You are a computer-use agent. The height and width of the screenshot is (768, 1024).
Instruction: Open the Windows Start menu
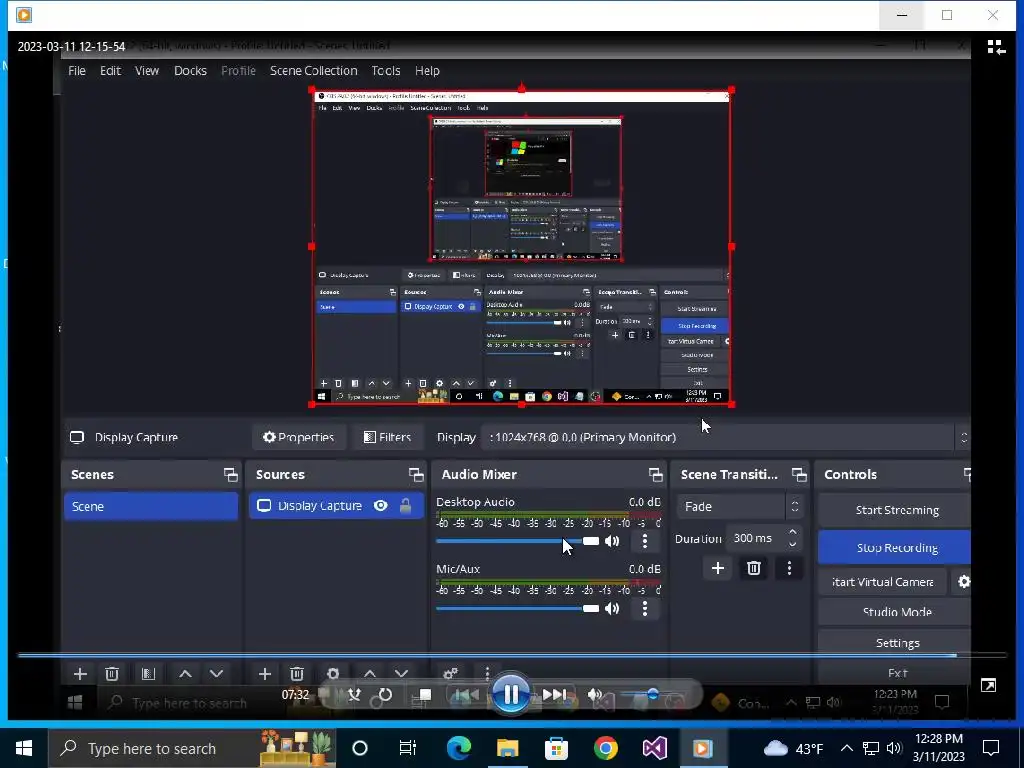pyautogui.click(x=24, y=748)
